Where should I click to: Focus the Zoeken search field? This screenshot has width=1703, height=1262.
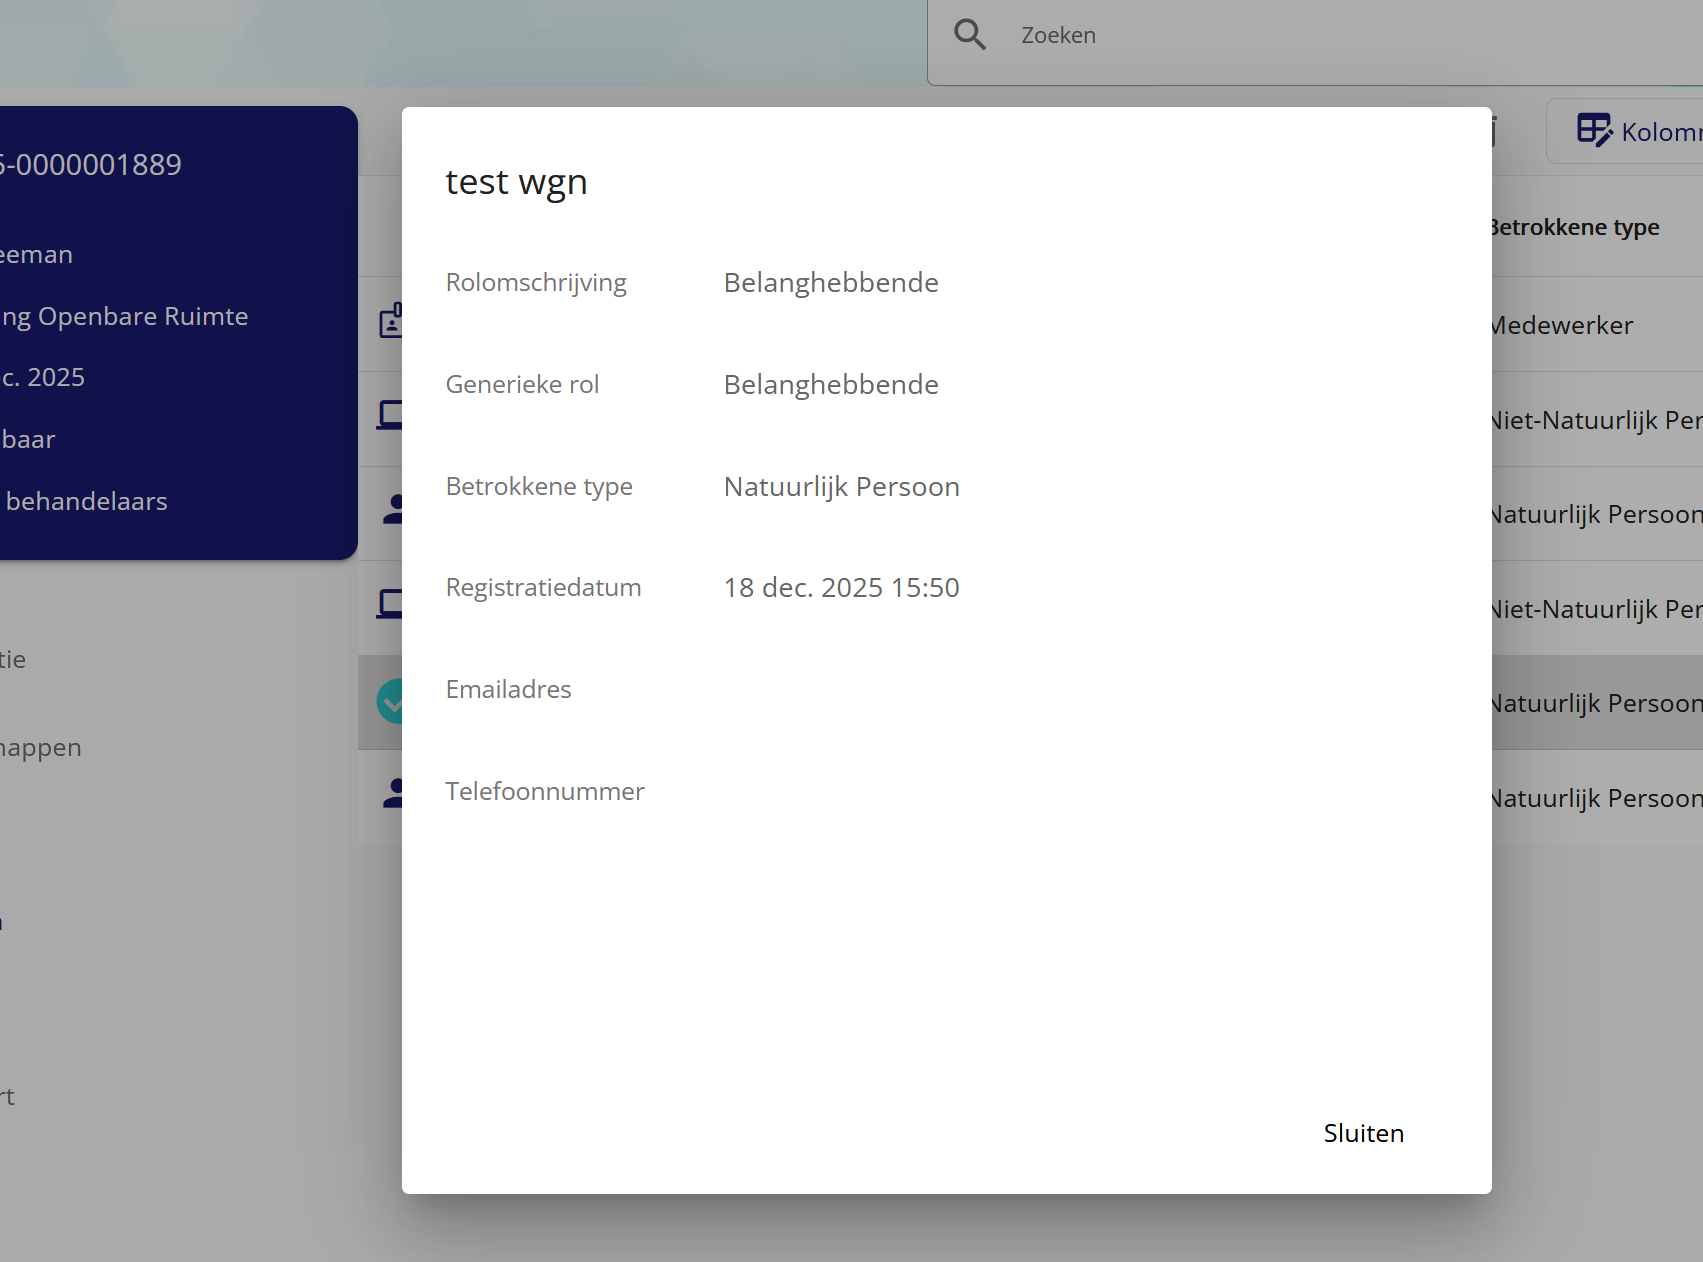coord(1300,35)
